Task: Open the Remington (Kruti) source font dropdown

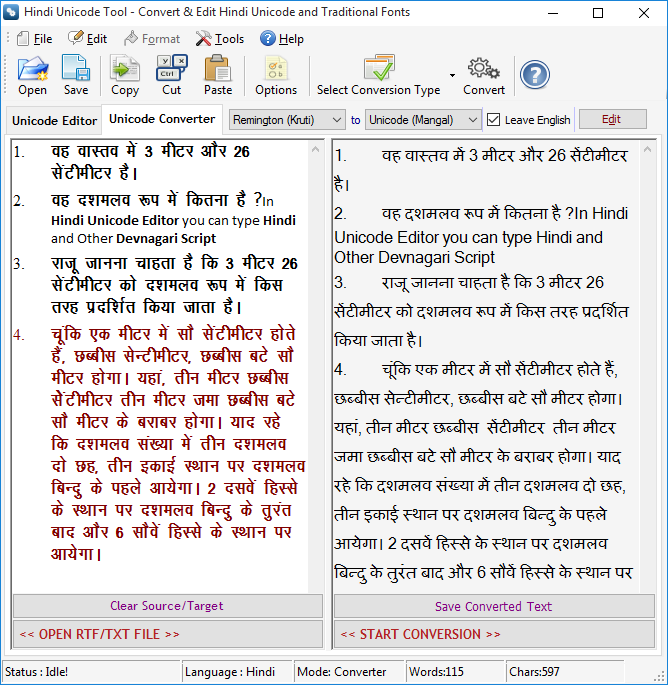Action: click(x=287, y=120)
